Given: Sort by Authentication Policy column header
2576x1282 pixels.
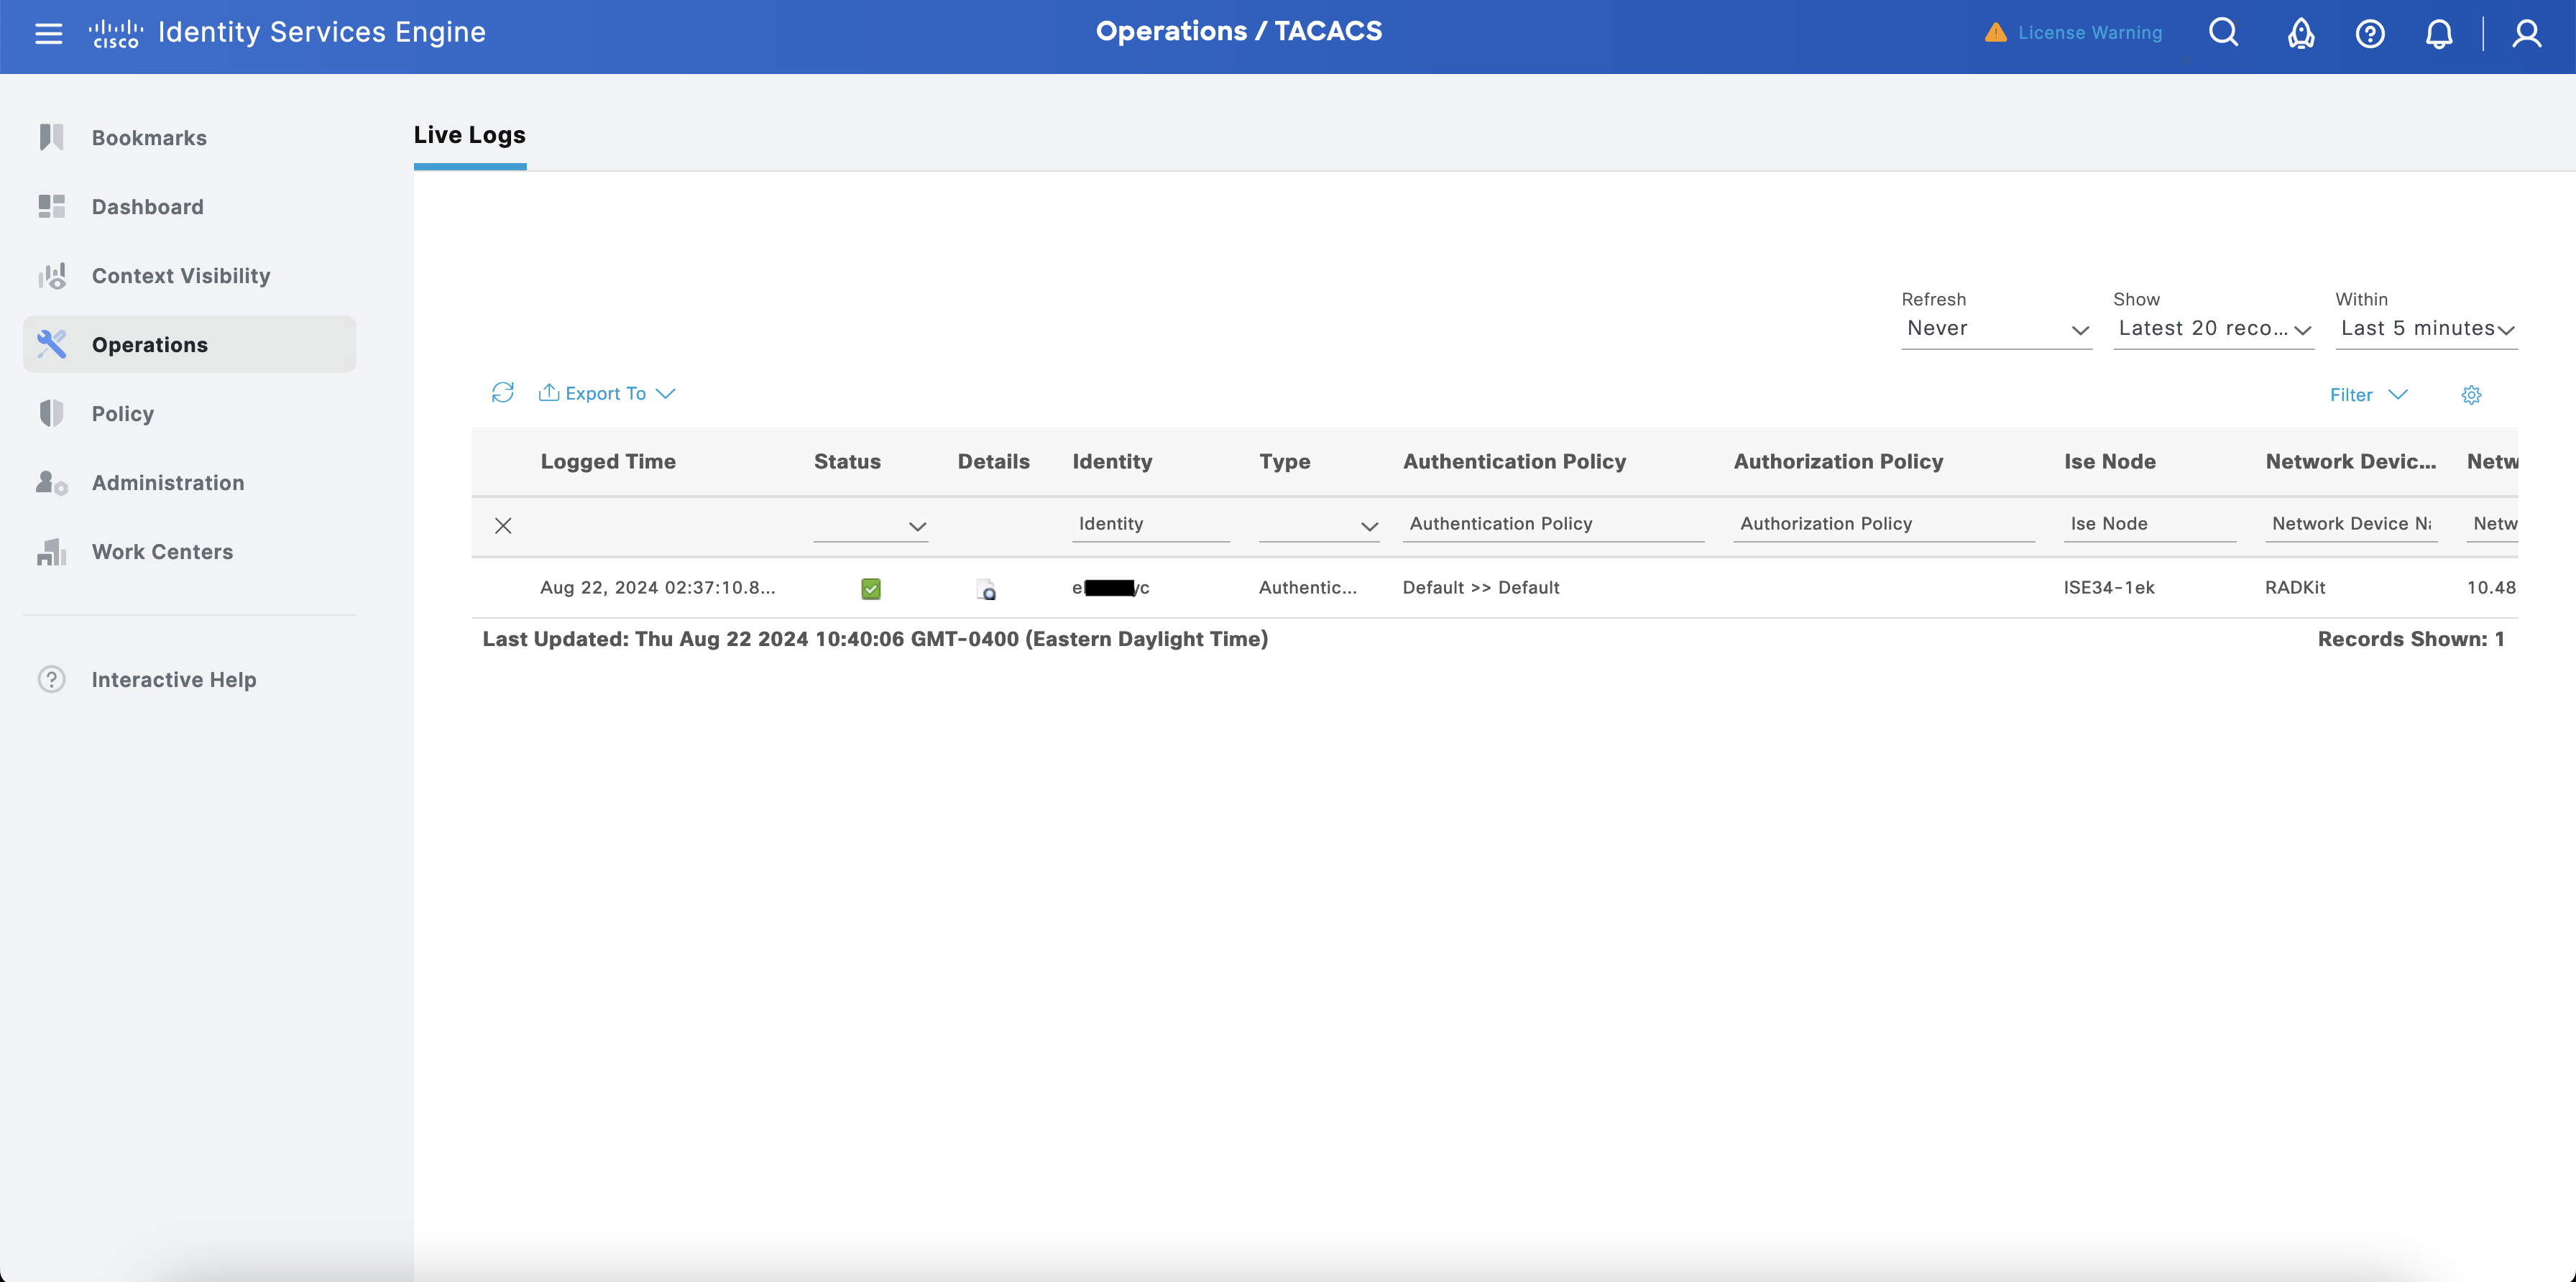Looking at the screenshot, I should tap(1514, 461).
